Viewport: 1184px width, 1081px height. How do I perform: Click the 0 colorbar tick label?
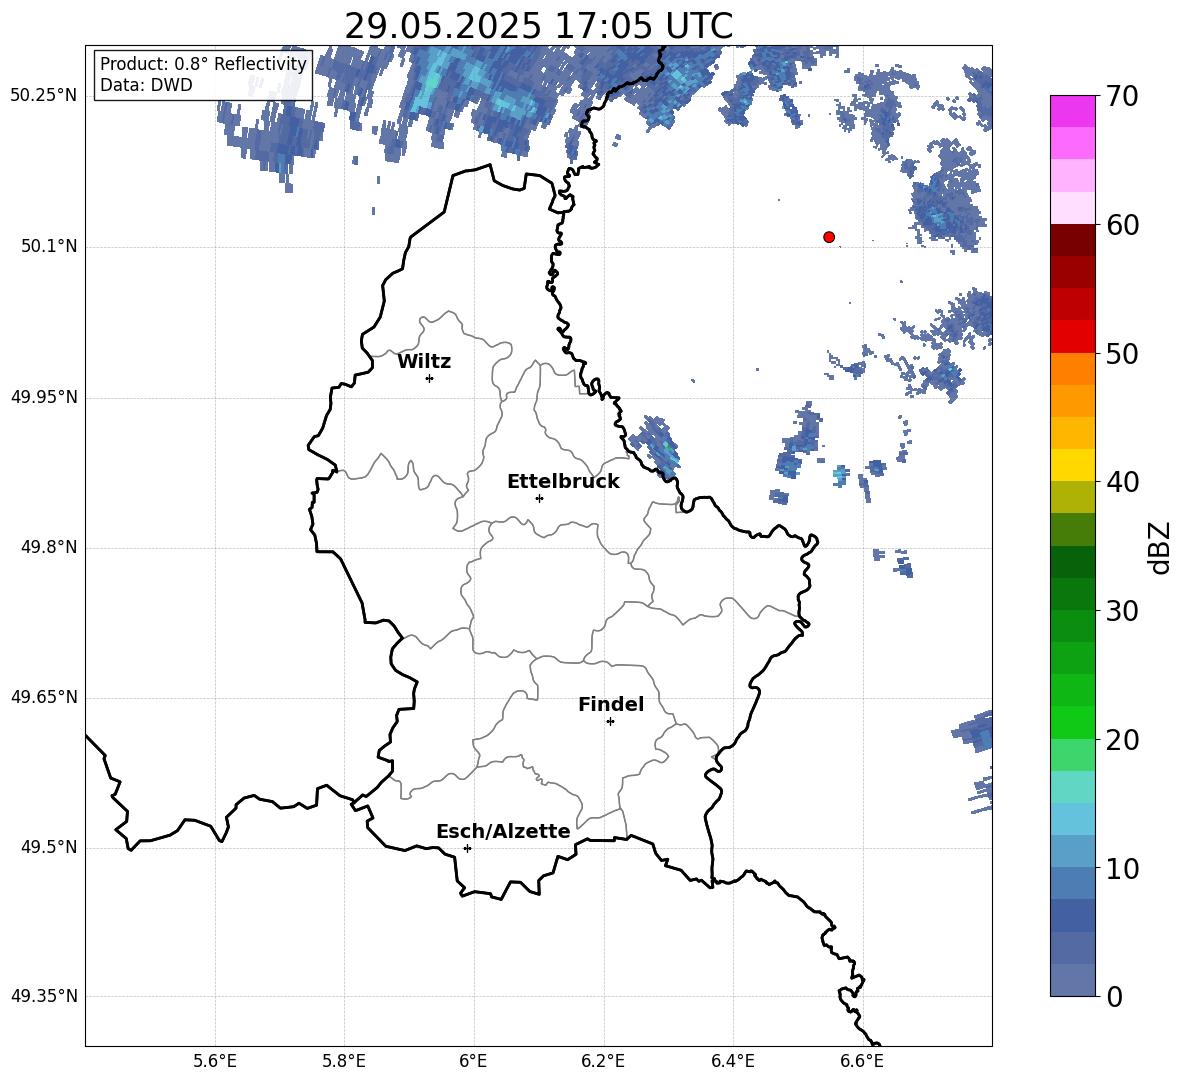pos(1115,996)
